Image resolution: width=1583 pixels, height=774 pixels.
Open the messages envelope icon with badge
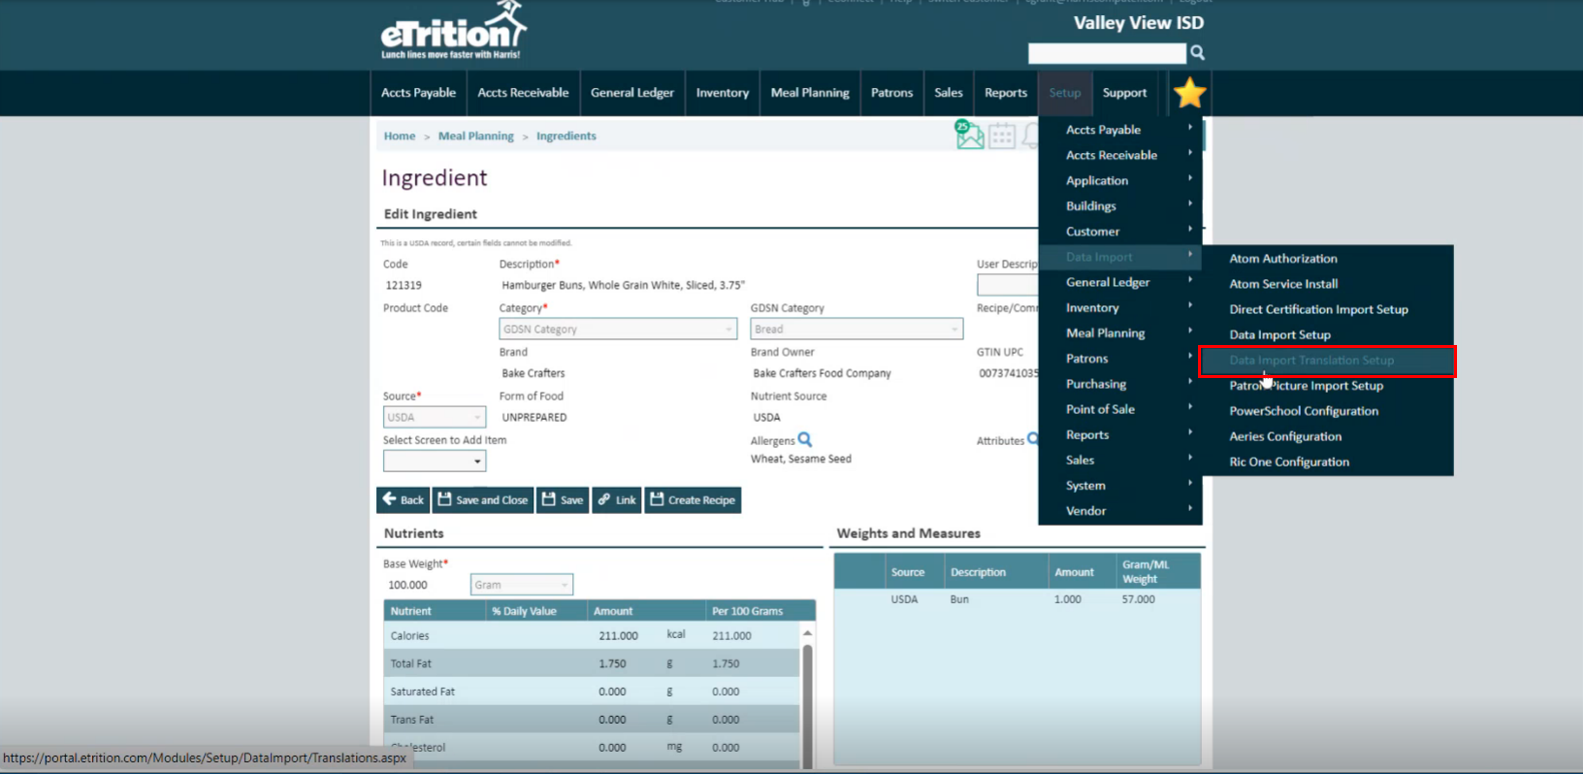click(969, 134)
